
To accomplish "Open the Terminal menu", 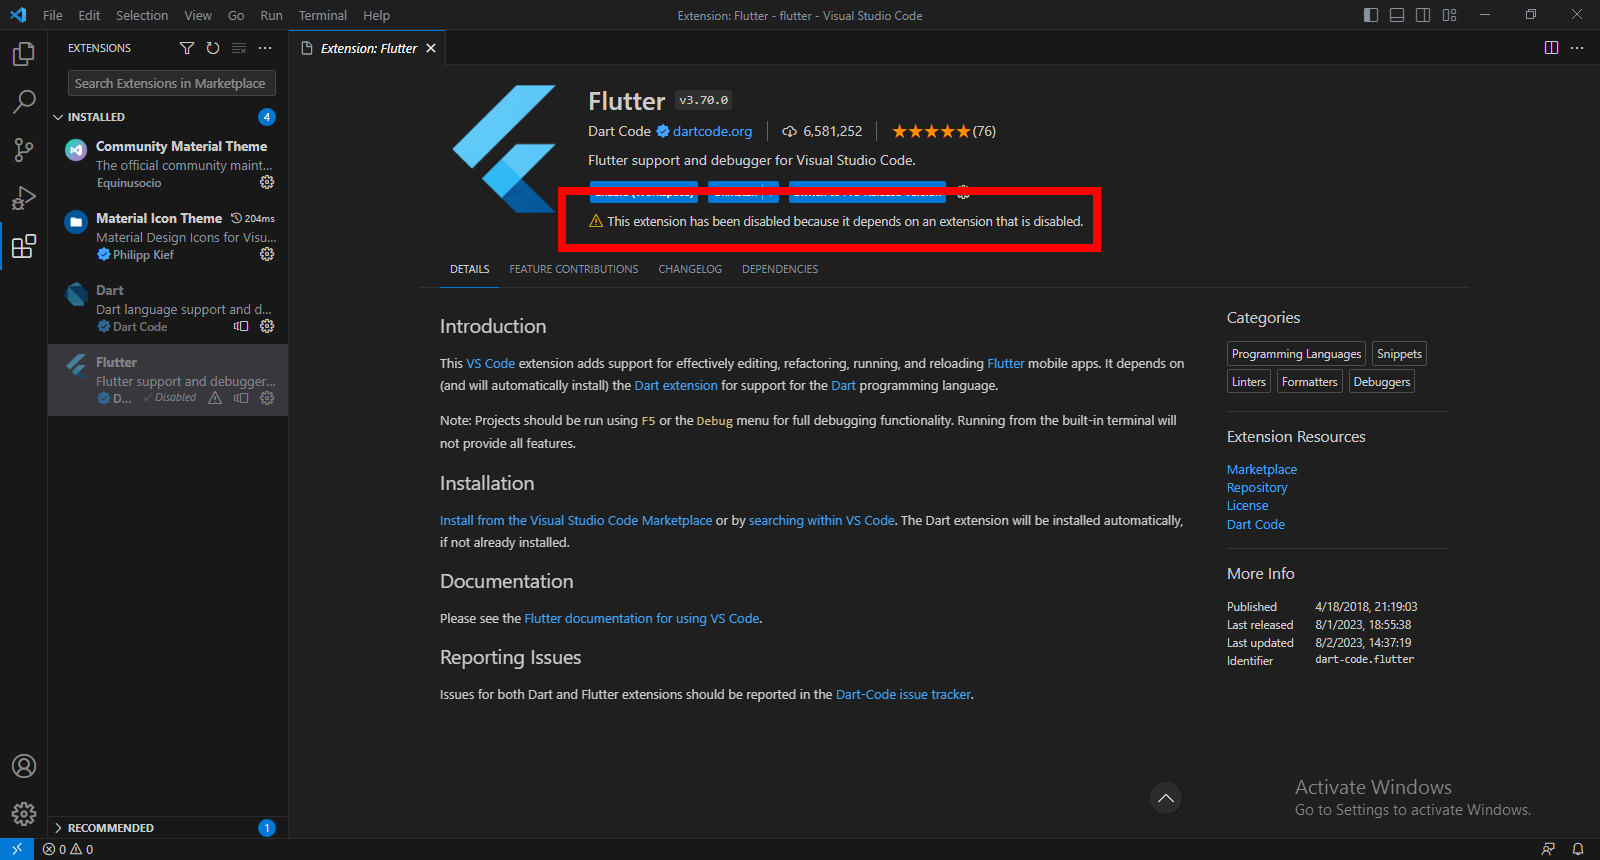I will [322, 15].
